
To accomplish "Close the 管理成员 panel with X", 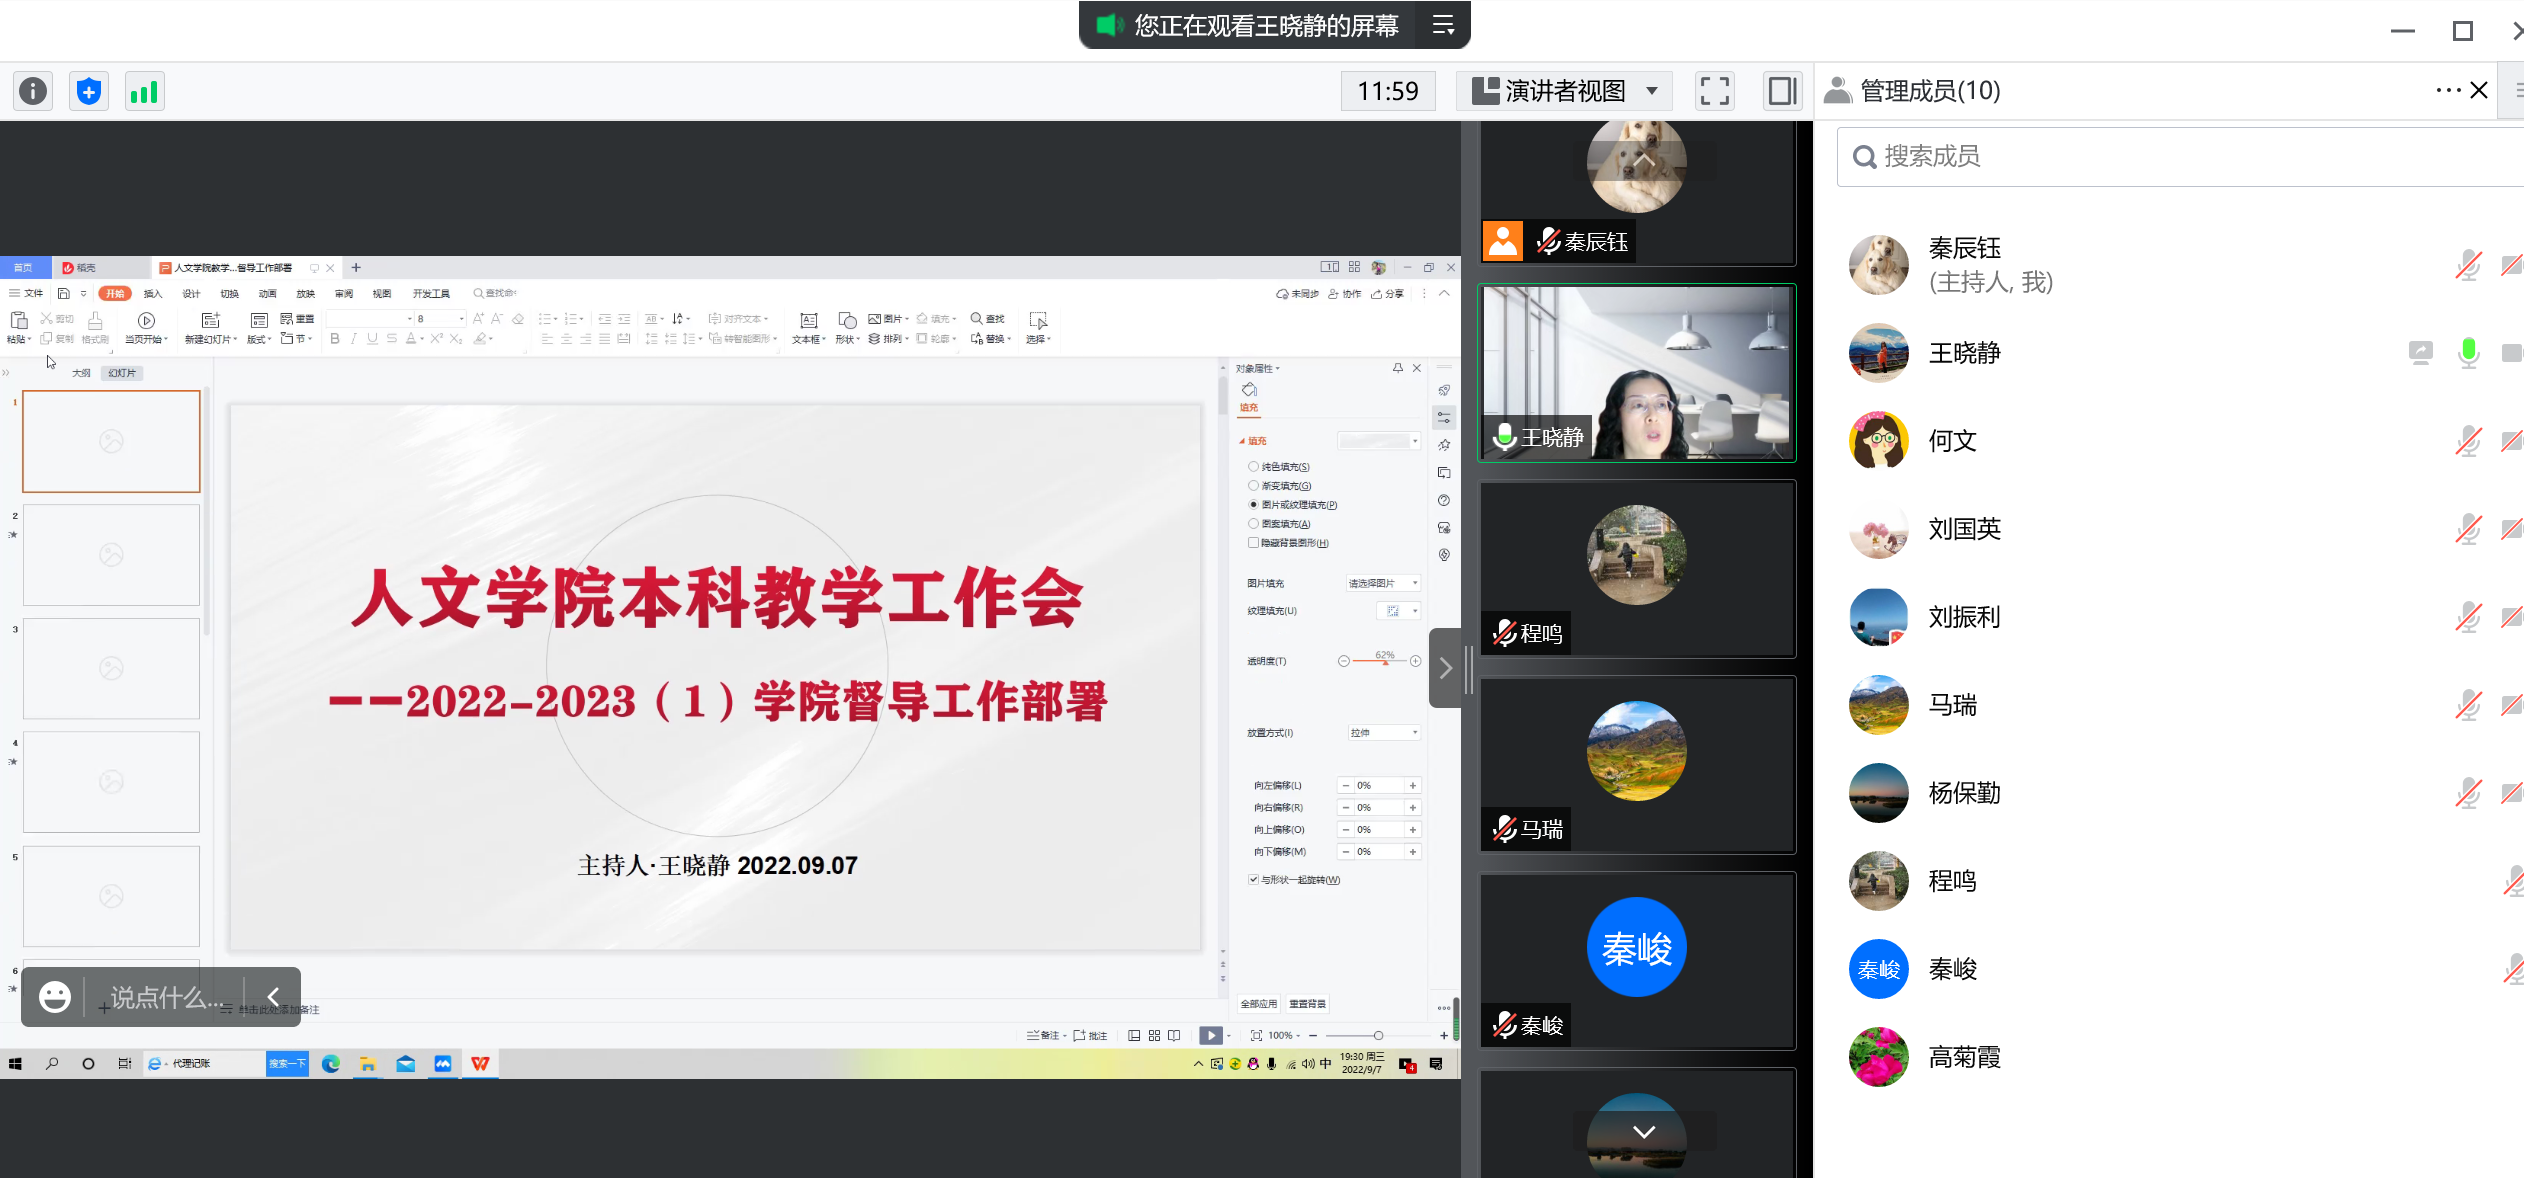I will (2479, 91).
